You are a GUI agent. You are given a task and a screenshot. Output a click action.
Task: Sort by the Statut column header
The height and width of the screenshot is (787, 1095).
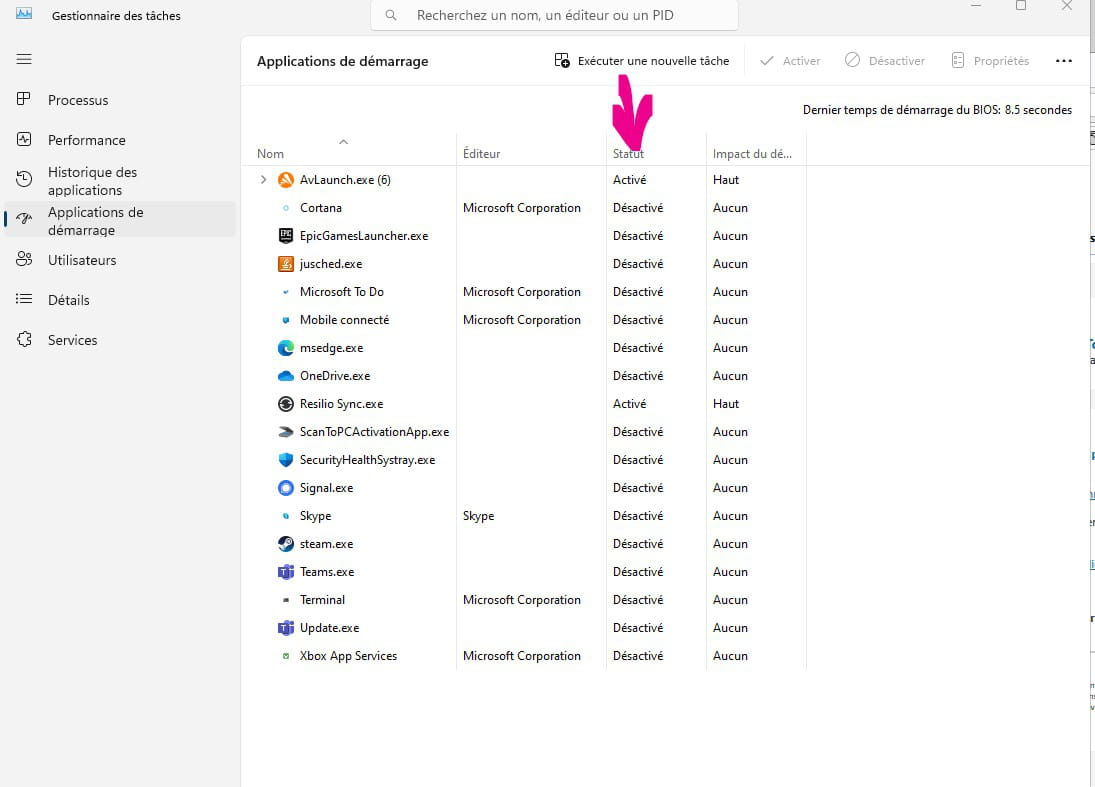pos(628,154)
